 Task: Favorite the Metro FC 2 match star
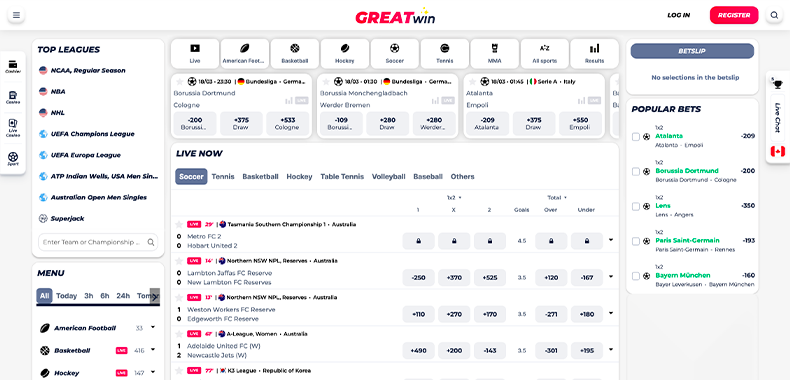[178, 224]
